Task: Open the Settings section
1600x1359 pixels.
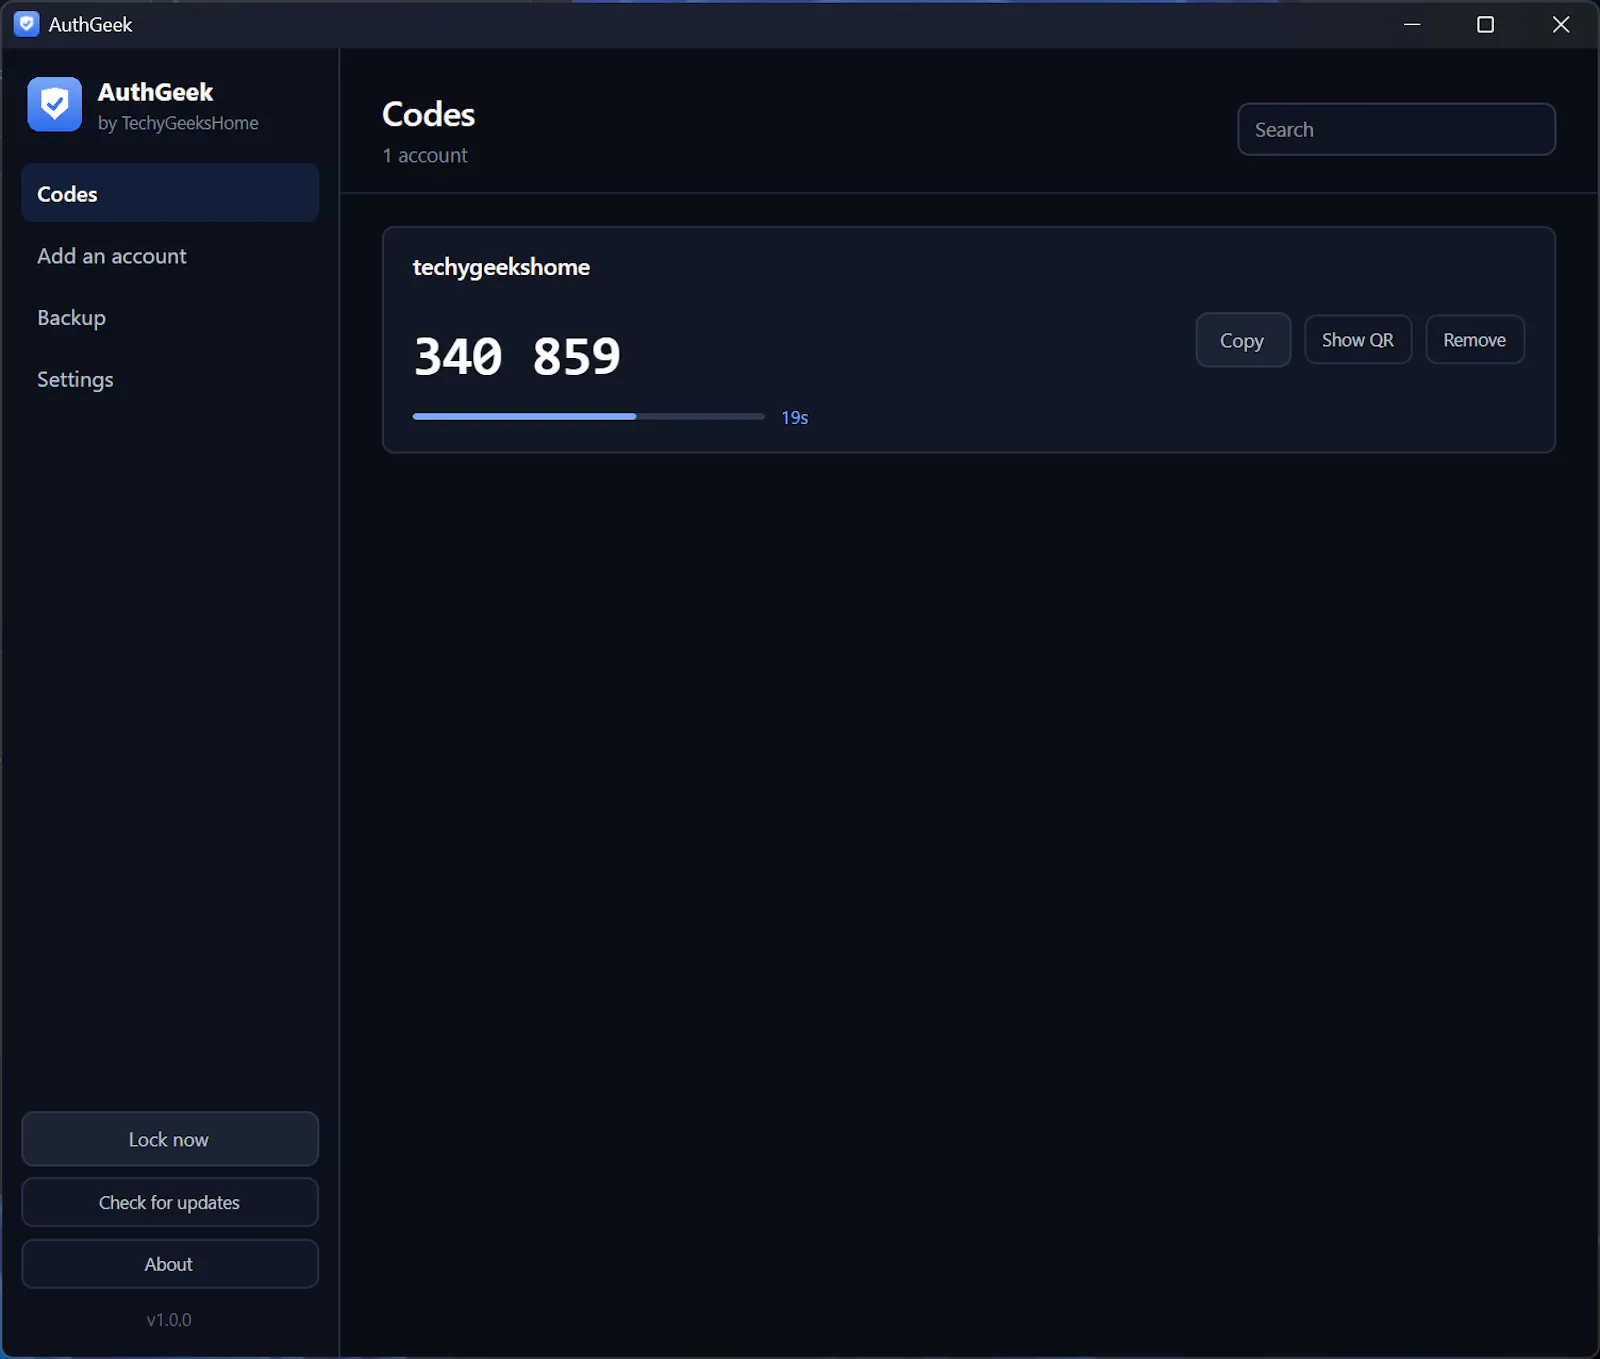Action: click(x=170, y=380)
